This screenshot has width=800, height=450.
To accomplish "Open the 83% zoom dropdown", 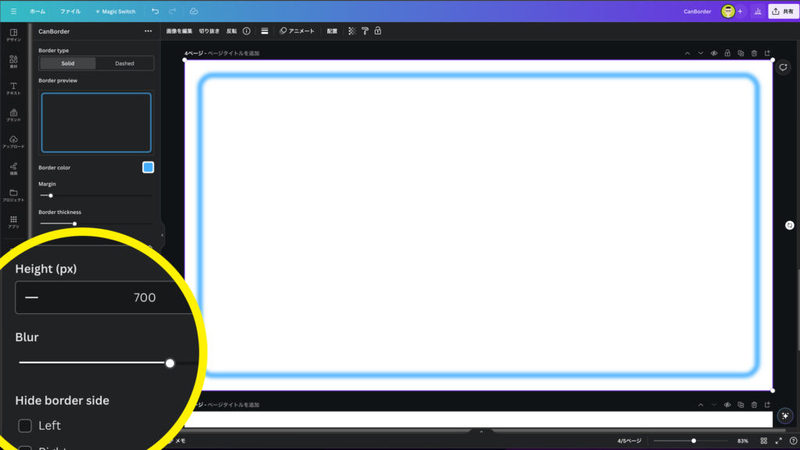I will 742,441.
